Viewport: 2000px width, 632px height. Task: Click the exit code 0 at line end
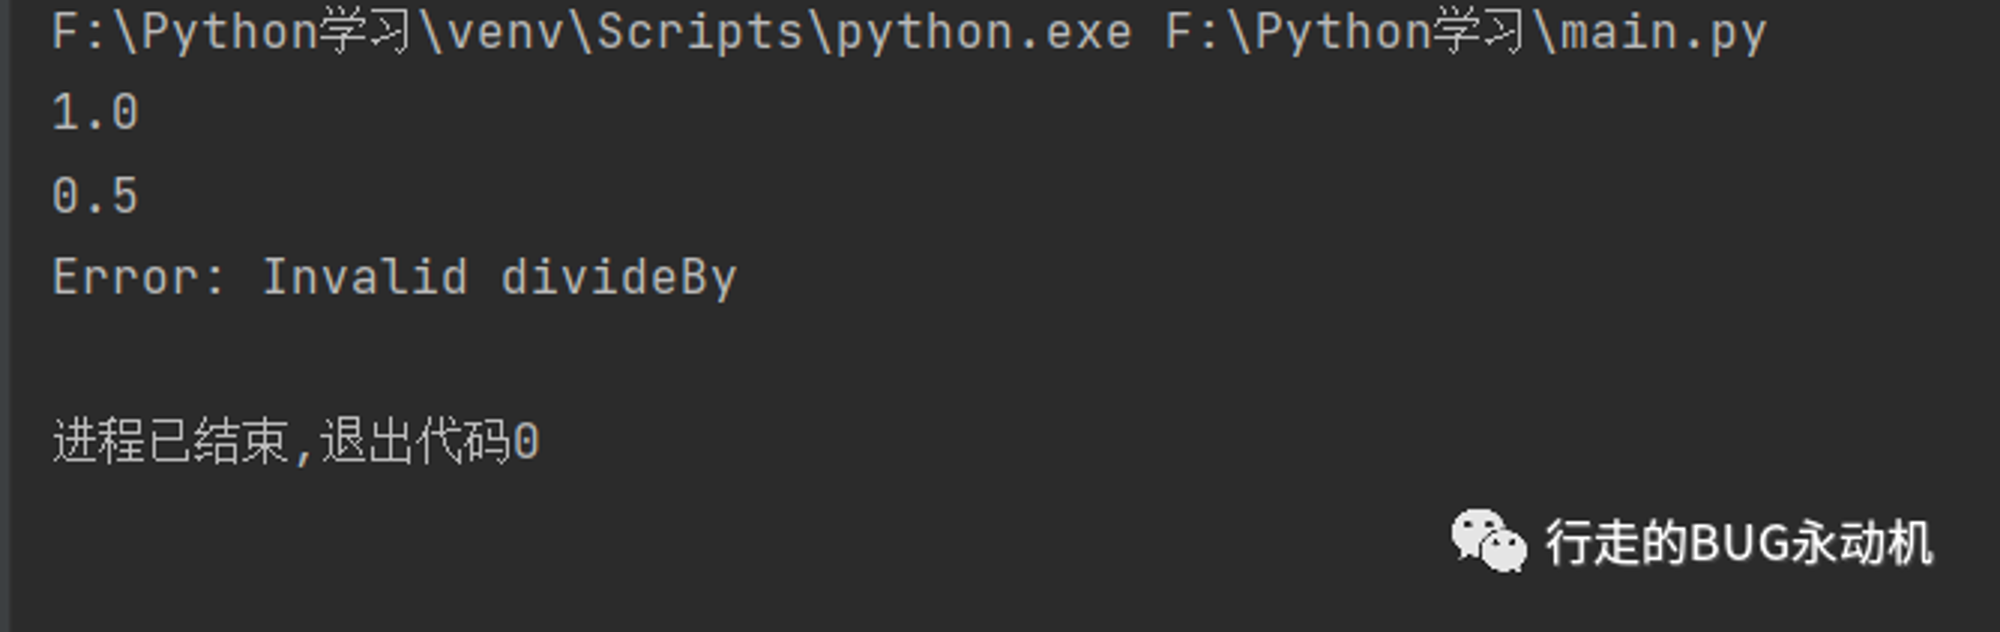point(526,442)
